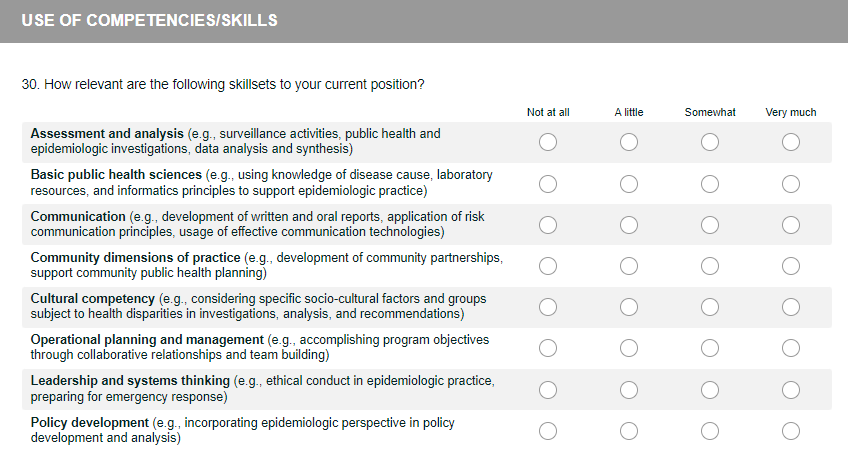Pick 'Very much' for Leadership and systems thinking
This screenshot has width=848, height=462.
[791, 389]
